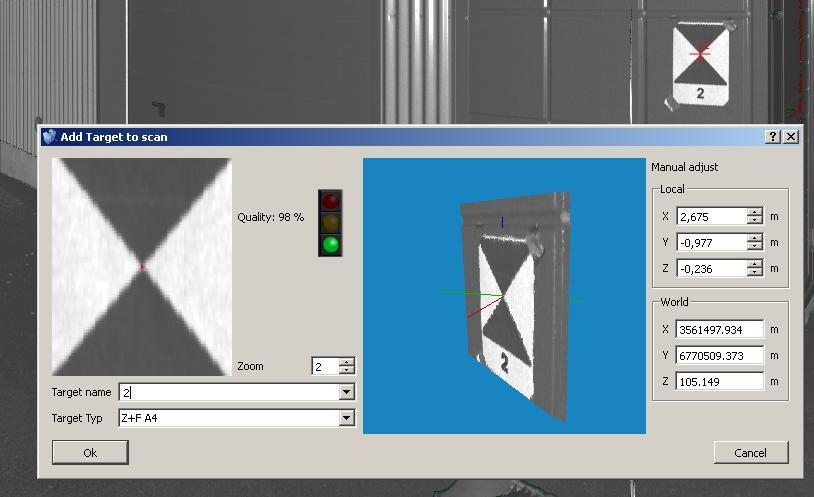Screen dimensions: 814x497
Task: Click the traffic light quality indicator
Action: 330,223
